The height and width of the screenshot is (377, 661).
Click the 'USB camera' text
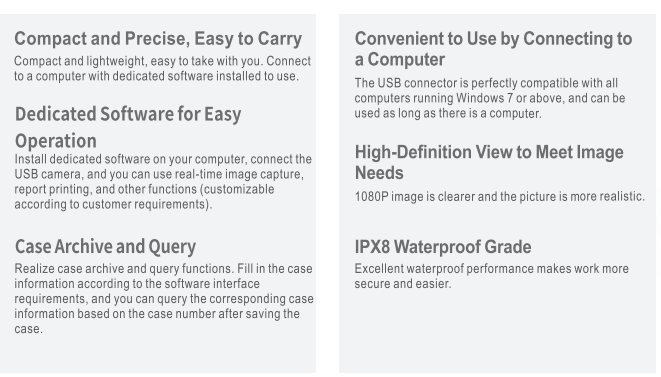pyautogui.click(x=48, y=174)
